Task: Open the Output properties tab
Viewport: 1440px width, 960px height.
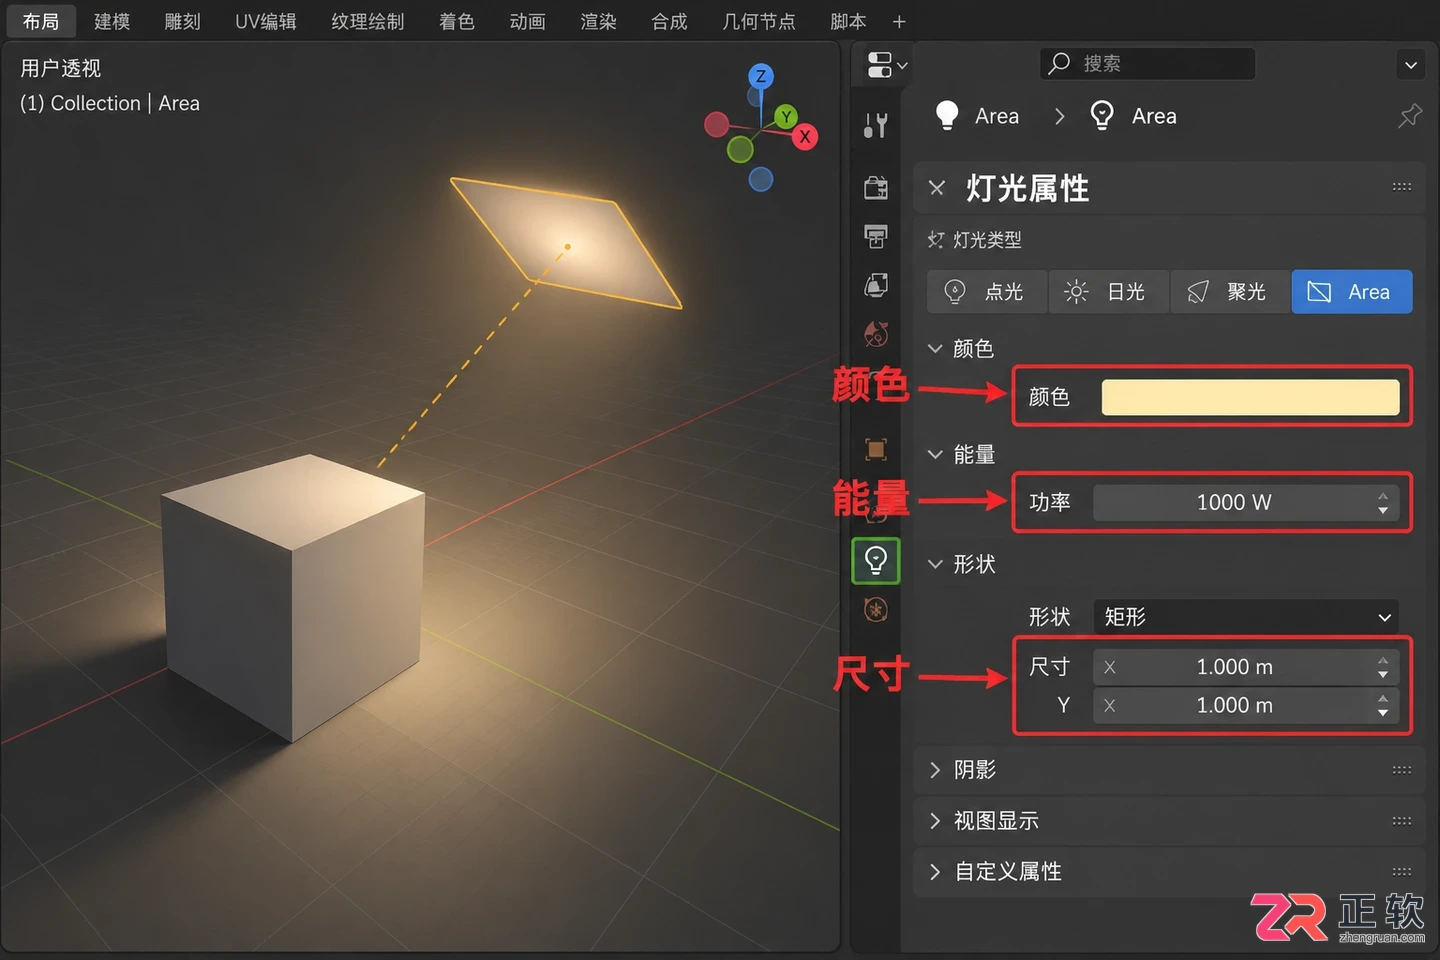Action: click(876, 236)
